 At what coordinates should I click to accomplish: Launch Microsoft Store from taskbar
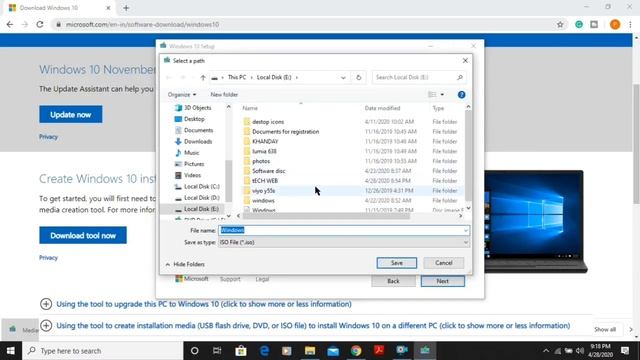[x=241, y=351]
